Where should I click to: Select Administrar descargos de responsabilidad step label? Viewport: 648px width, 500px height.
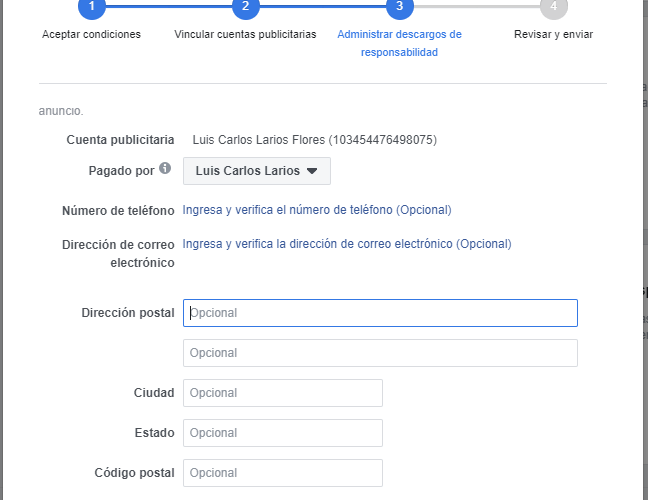(399, 43)
